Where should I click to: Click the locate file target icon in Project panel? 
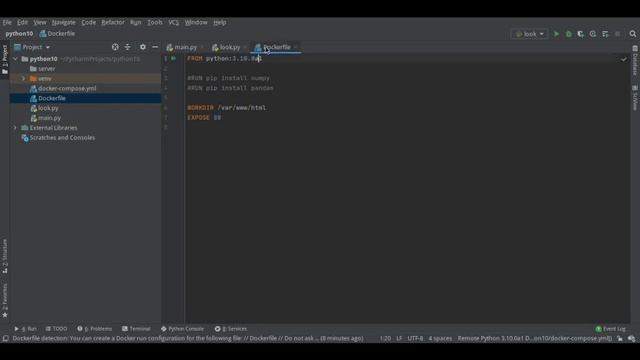click(x=115, y=47)
